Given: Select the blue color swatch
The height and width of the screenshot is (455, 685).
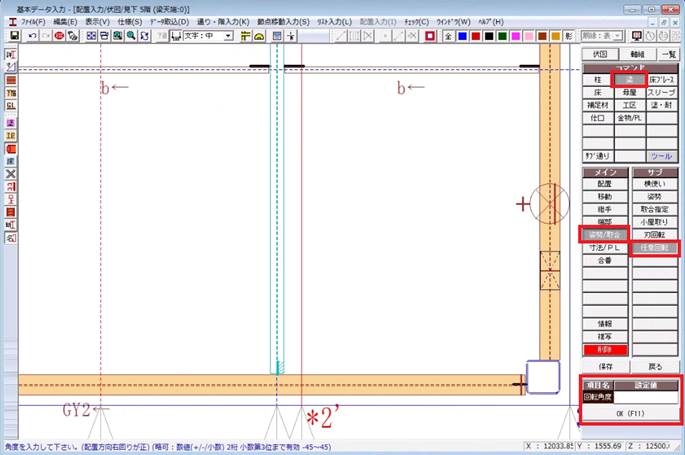Looking at the screenshot, I should [x=462, y=36].
